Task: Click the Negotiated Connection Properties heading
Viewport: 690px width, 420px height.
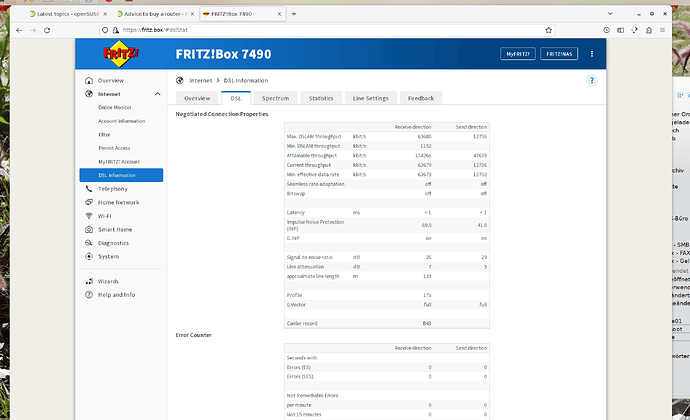Action: (x=222, y=114)
